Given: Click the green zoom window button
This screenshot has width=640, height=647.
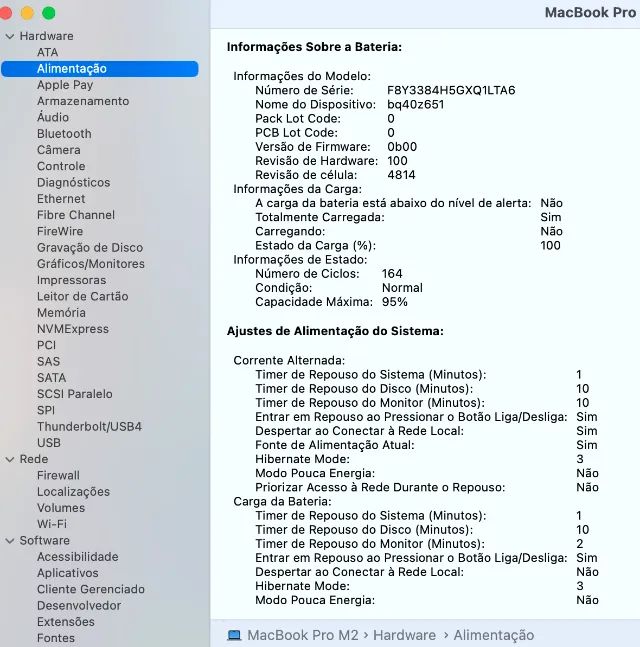Looking at the screenshot, I should coord(49,13).
